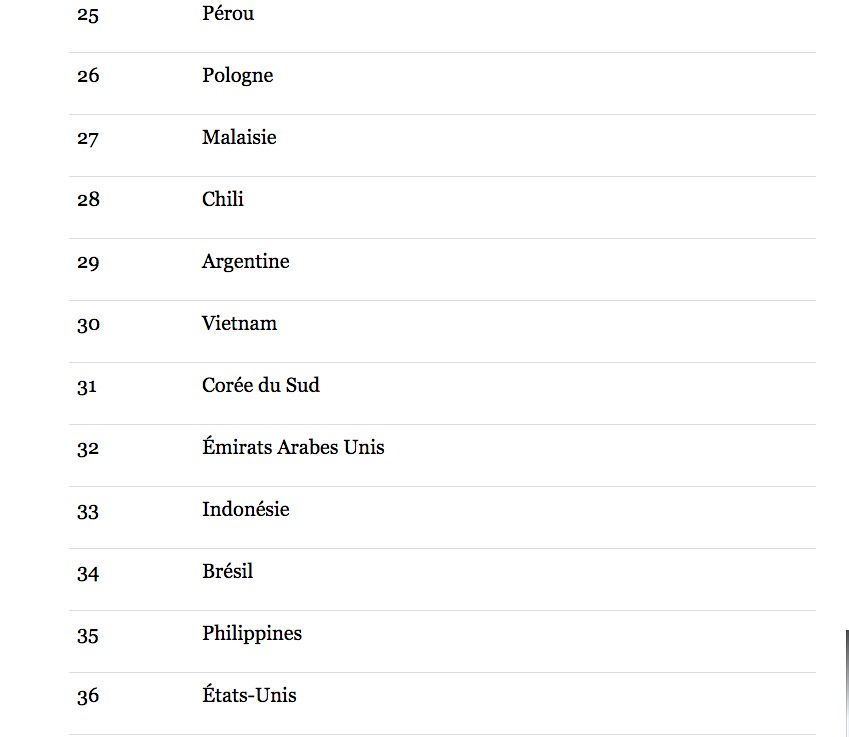Click on Indonésie in the table
Viewport: 849px width, 737px height.
[246, 509]
